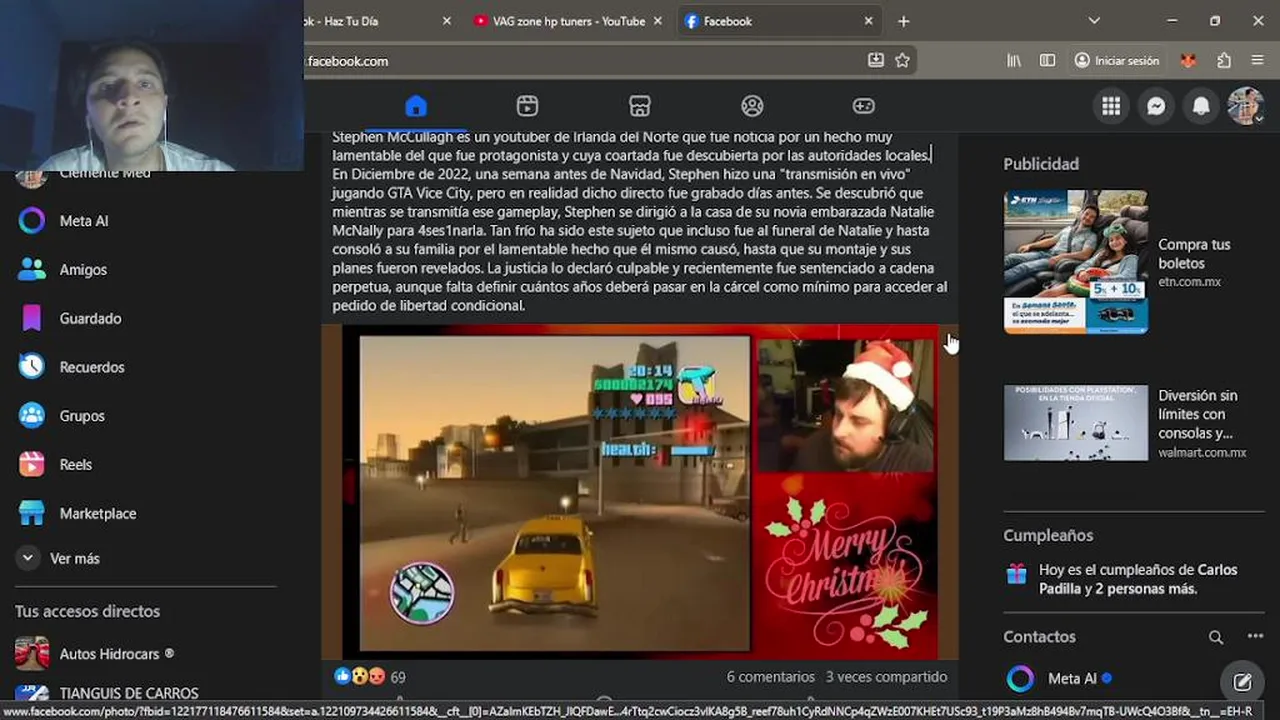This screenshot has height=720, width=1280.
Task: Open Walmart PlayStation ad image
Action: pos(1076,423)
